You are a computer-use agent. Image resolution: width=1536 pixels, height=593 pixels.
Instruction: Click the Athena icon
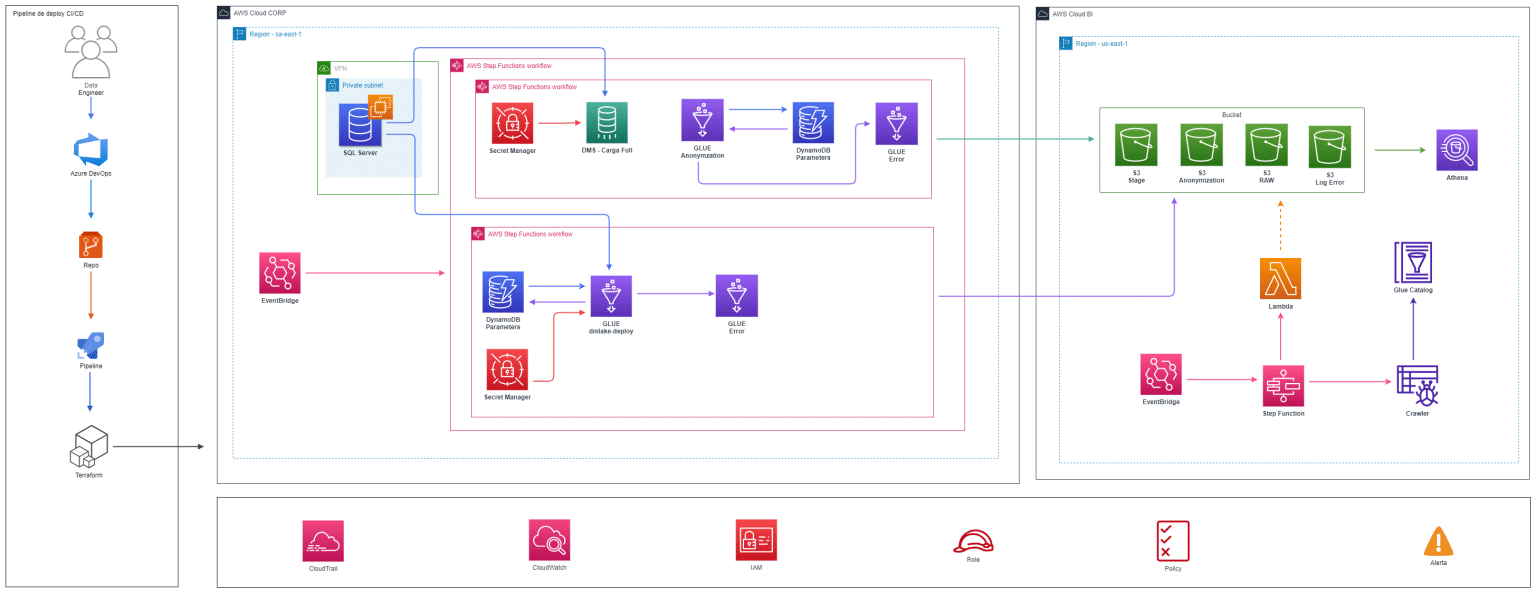pyautogui.click(x=1456, y=151)
